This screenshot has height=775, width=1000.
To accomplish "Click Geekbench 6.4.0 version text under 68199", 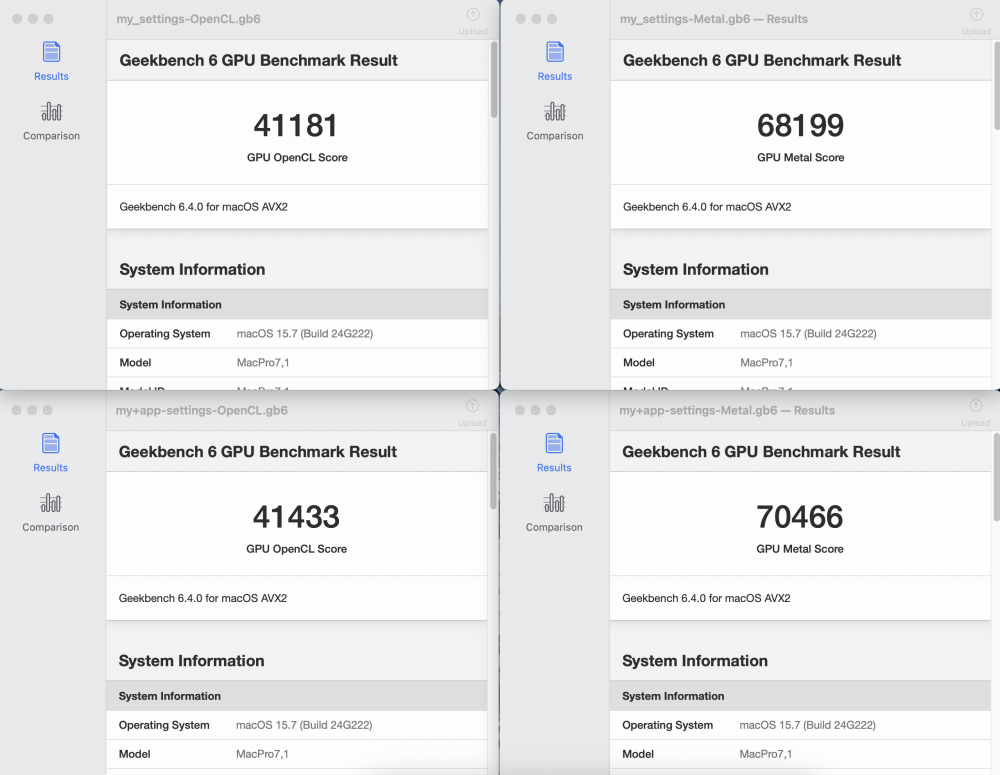I will coord(707,207).
